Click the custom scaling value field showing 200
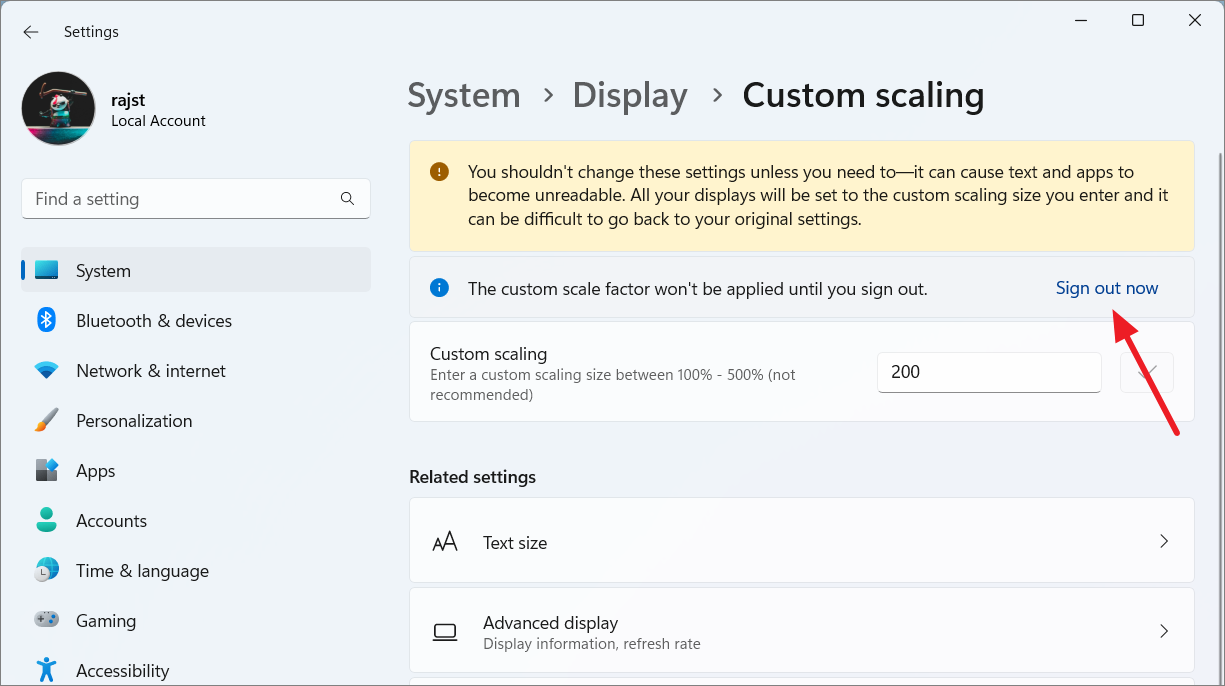This screenshot has width=1225, height=686. [988, 372]
